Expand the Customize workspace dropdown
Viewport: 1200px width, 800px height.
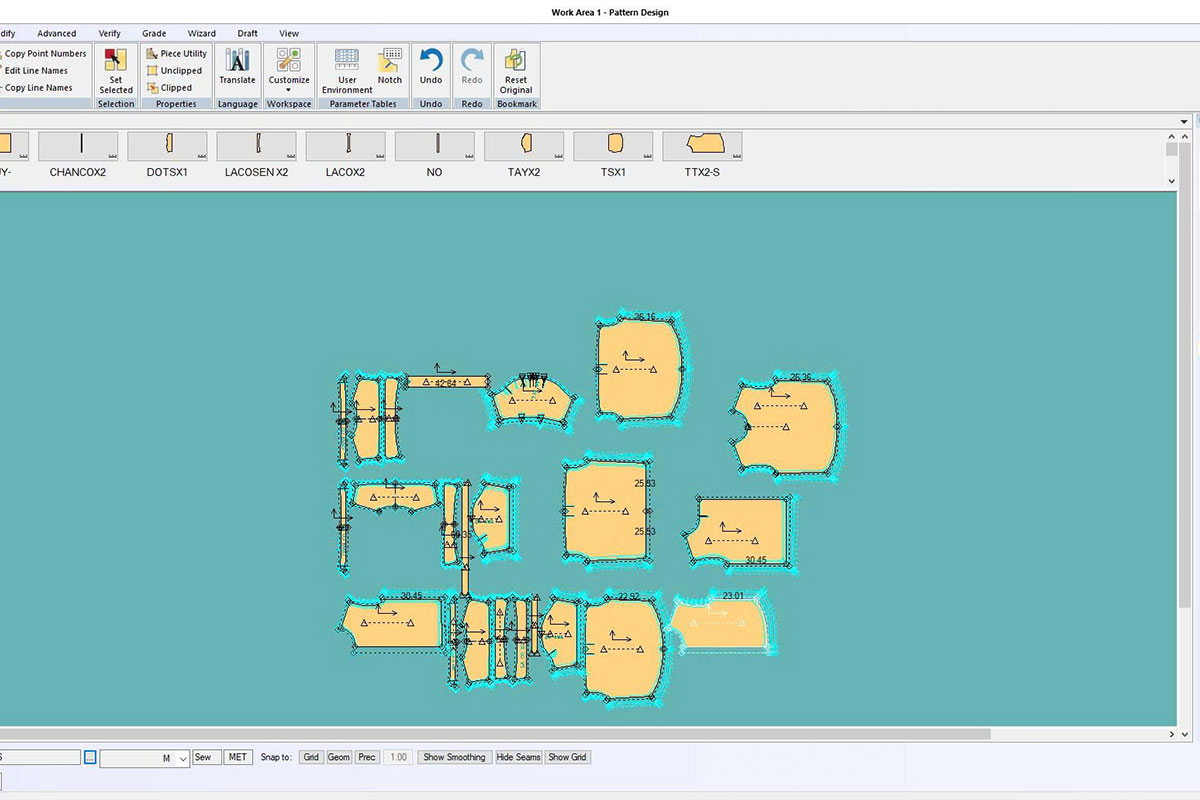pyautogui.click(x=289, y=90)
